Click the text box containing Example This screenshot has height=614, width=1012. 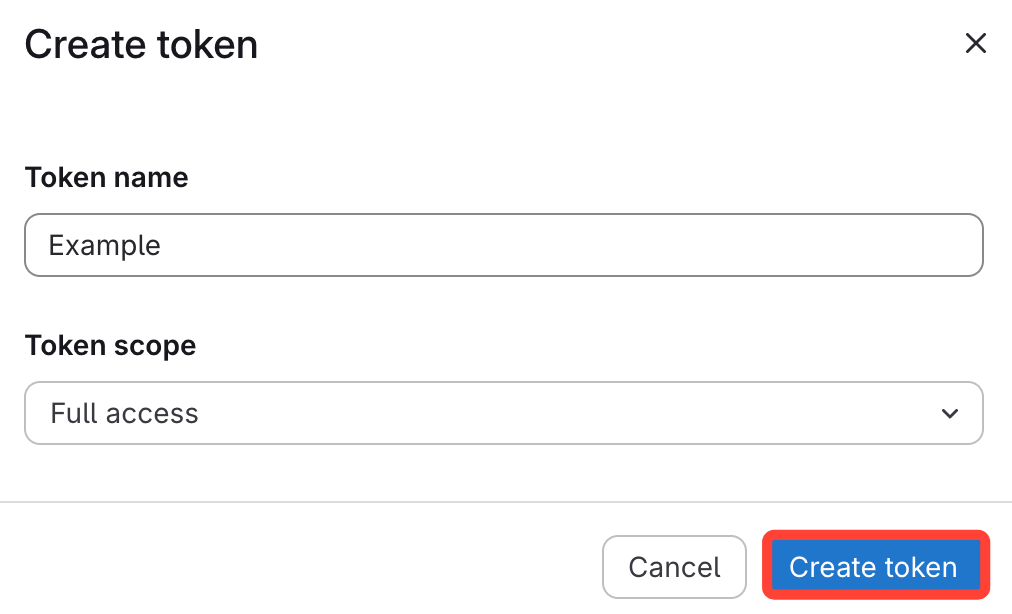pos(503,245)
